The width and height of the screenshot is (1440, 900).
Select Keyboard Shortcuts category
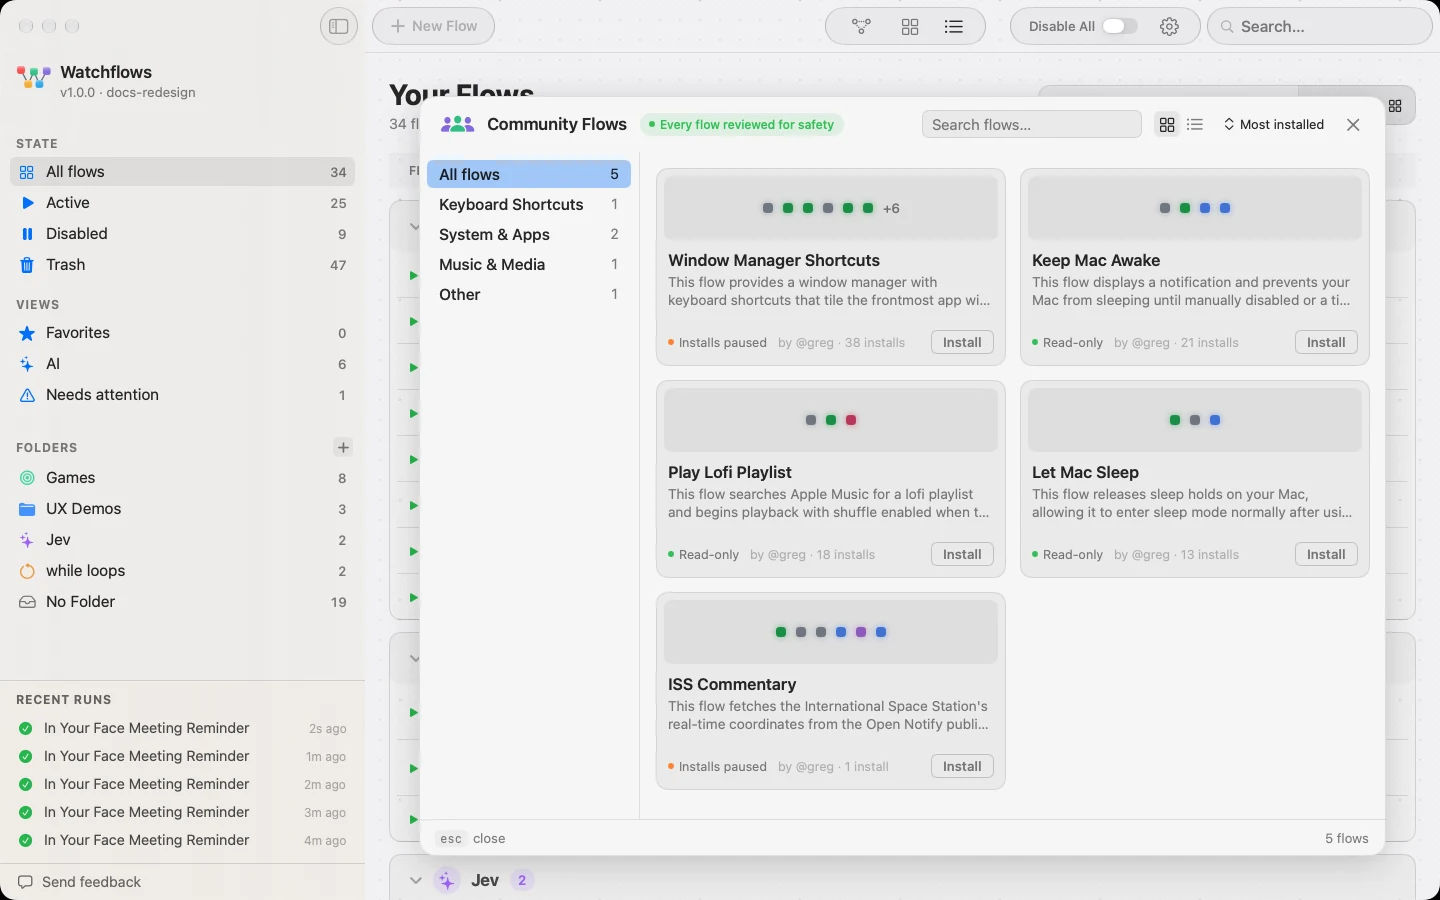pyautogui.click(x=529, y=204)
